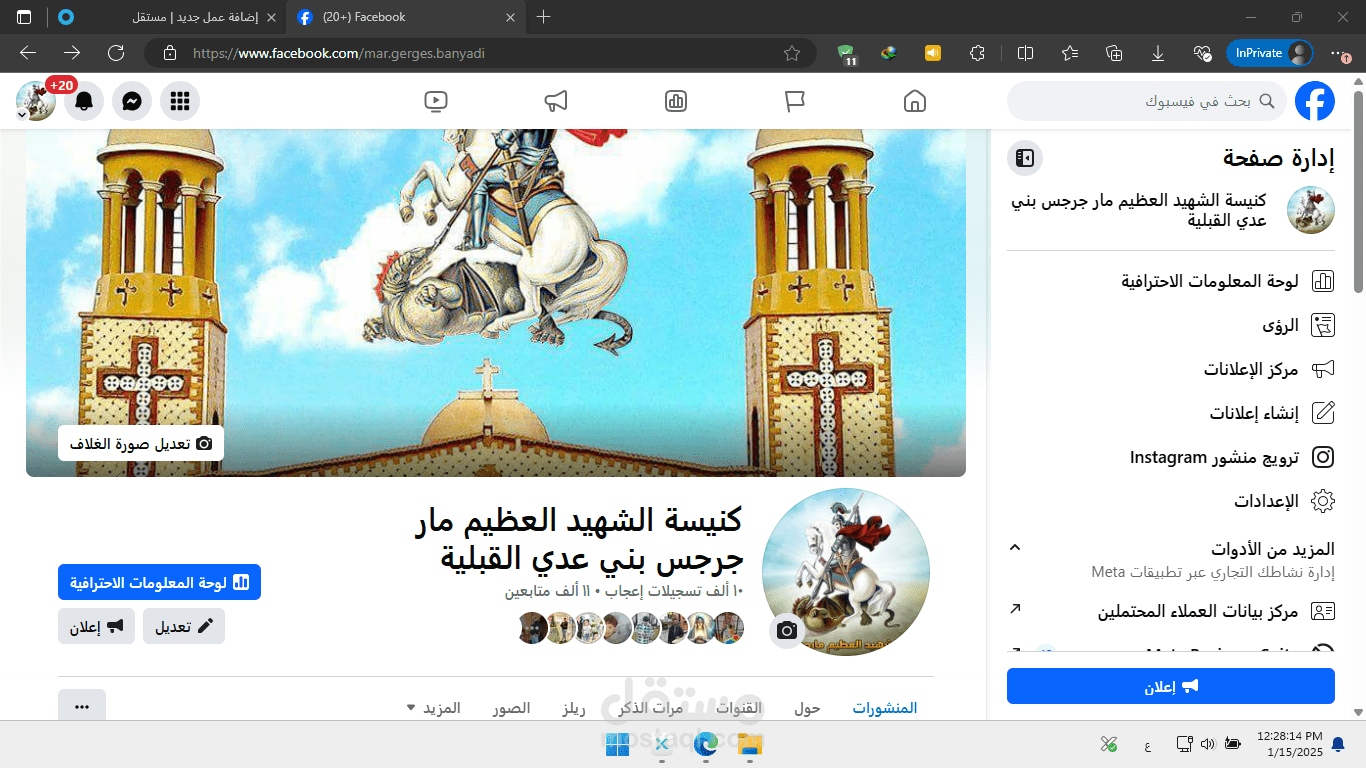
Task: Click the تعديل edit page button
Action: 184,626
